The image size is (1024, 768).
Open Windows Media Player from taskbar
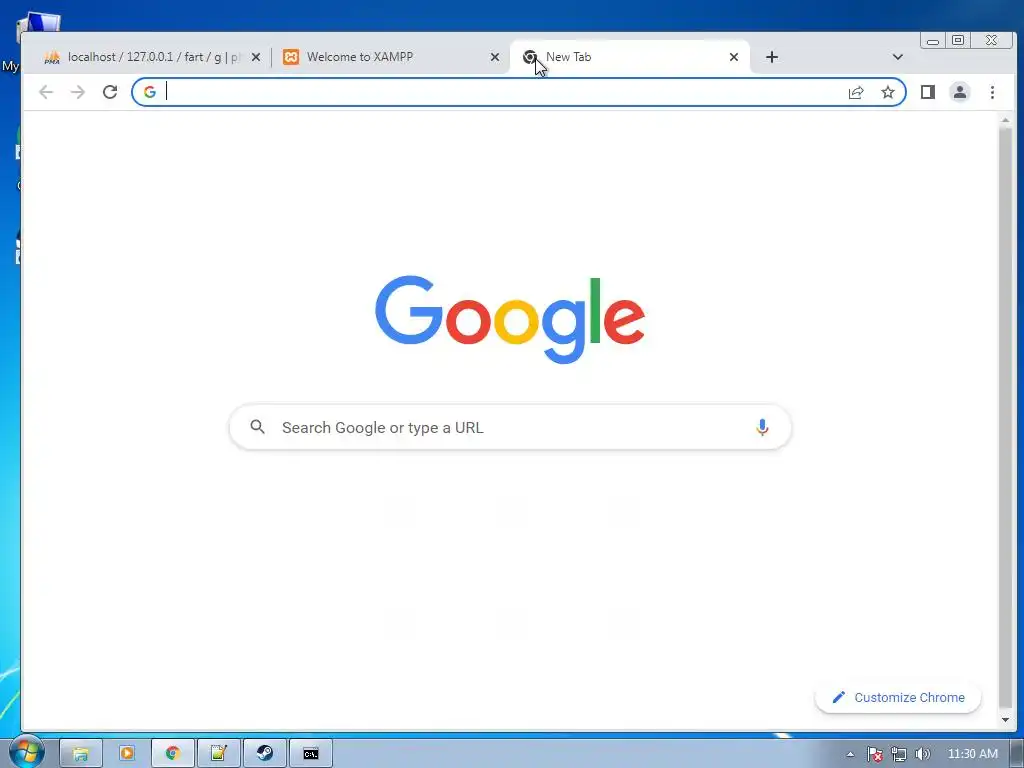tap(127, 754)
